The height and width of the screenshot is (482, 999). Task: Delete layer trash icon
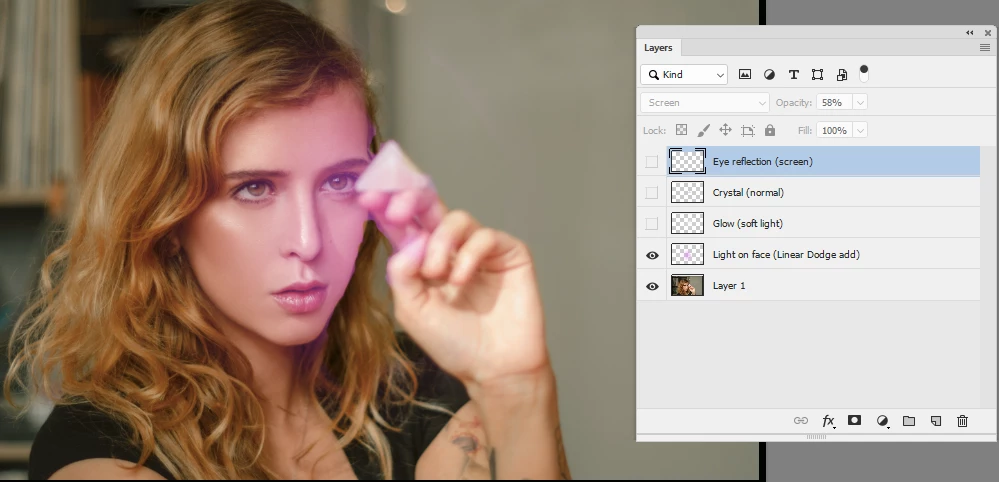(x=962, y=421)
